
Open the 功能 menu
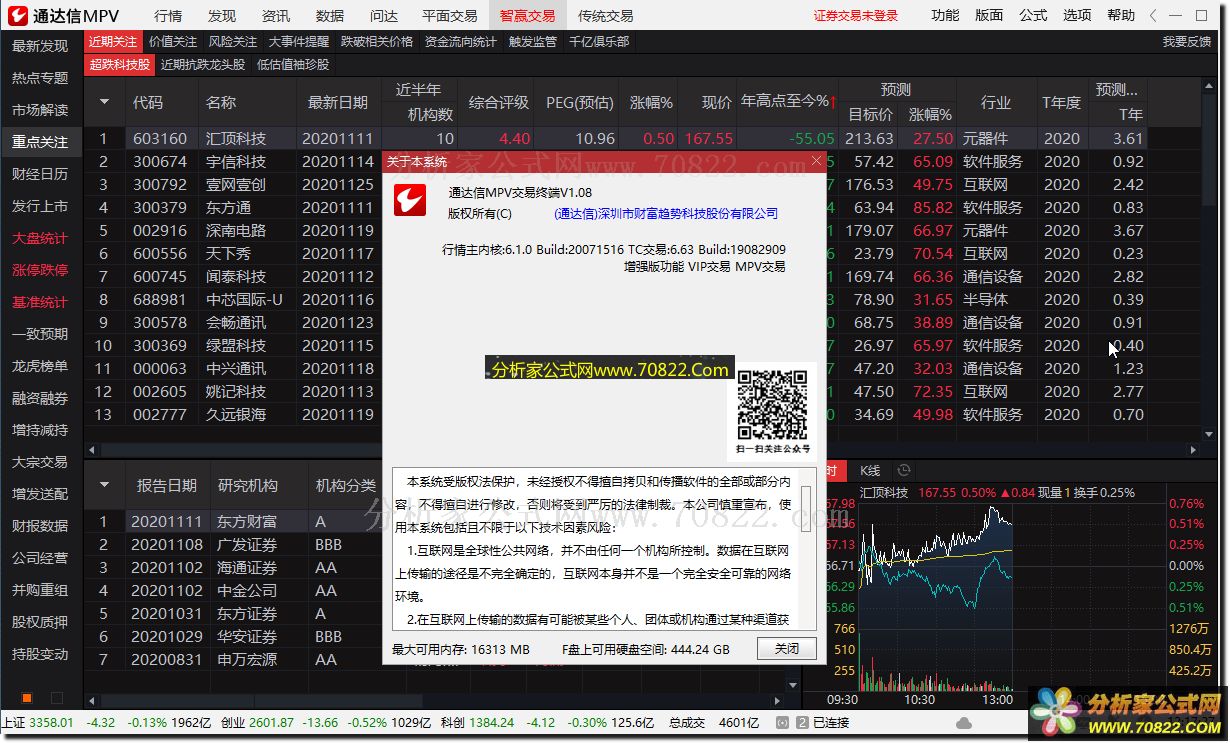pyautogui.click(x=945, y=16)
